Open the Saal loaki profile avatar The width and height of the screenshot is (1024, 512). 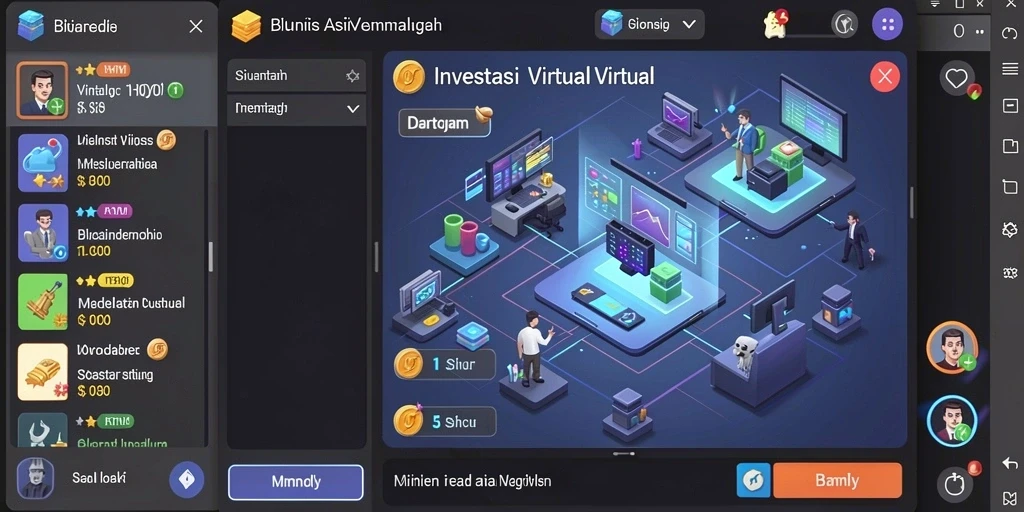pyautogui.click(x=35, y=479)
